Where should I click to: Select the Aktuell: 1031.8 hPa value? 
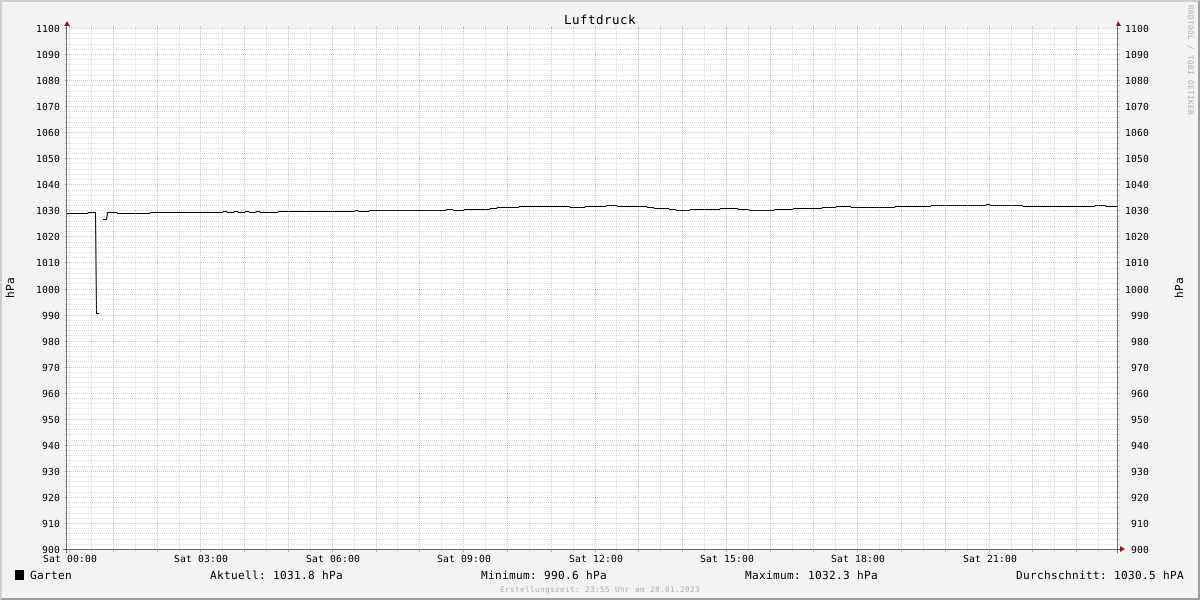click(276, 575)
